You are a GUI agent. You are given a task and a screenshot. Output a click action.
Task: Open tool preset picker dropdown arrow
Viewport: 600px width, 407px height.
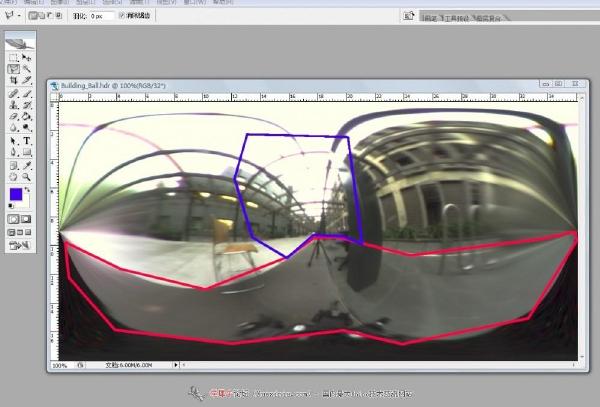pyautogui.click(x=19, y=16)
